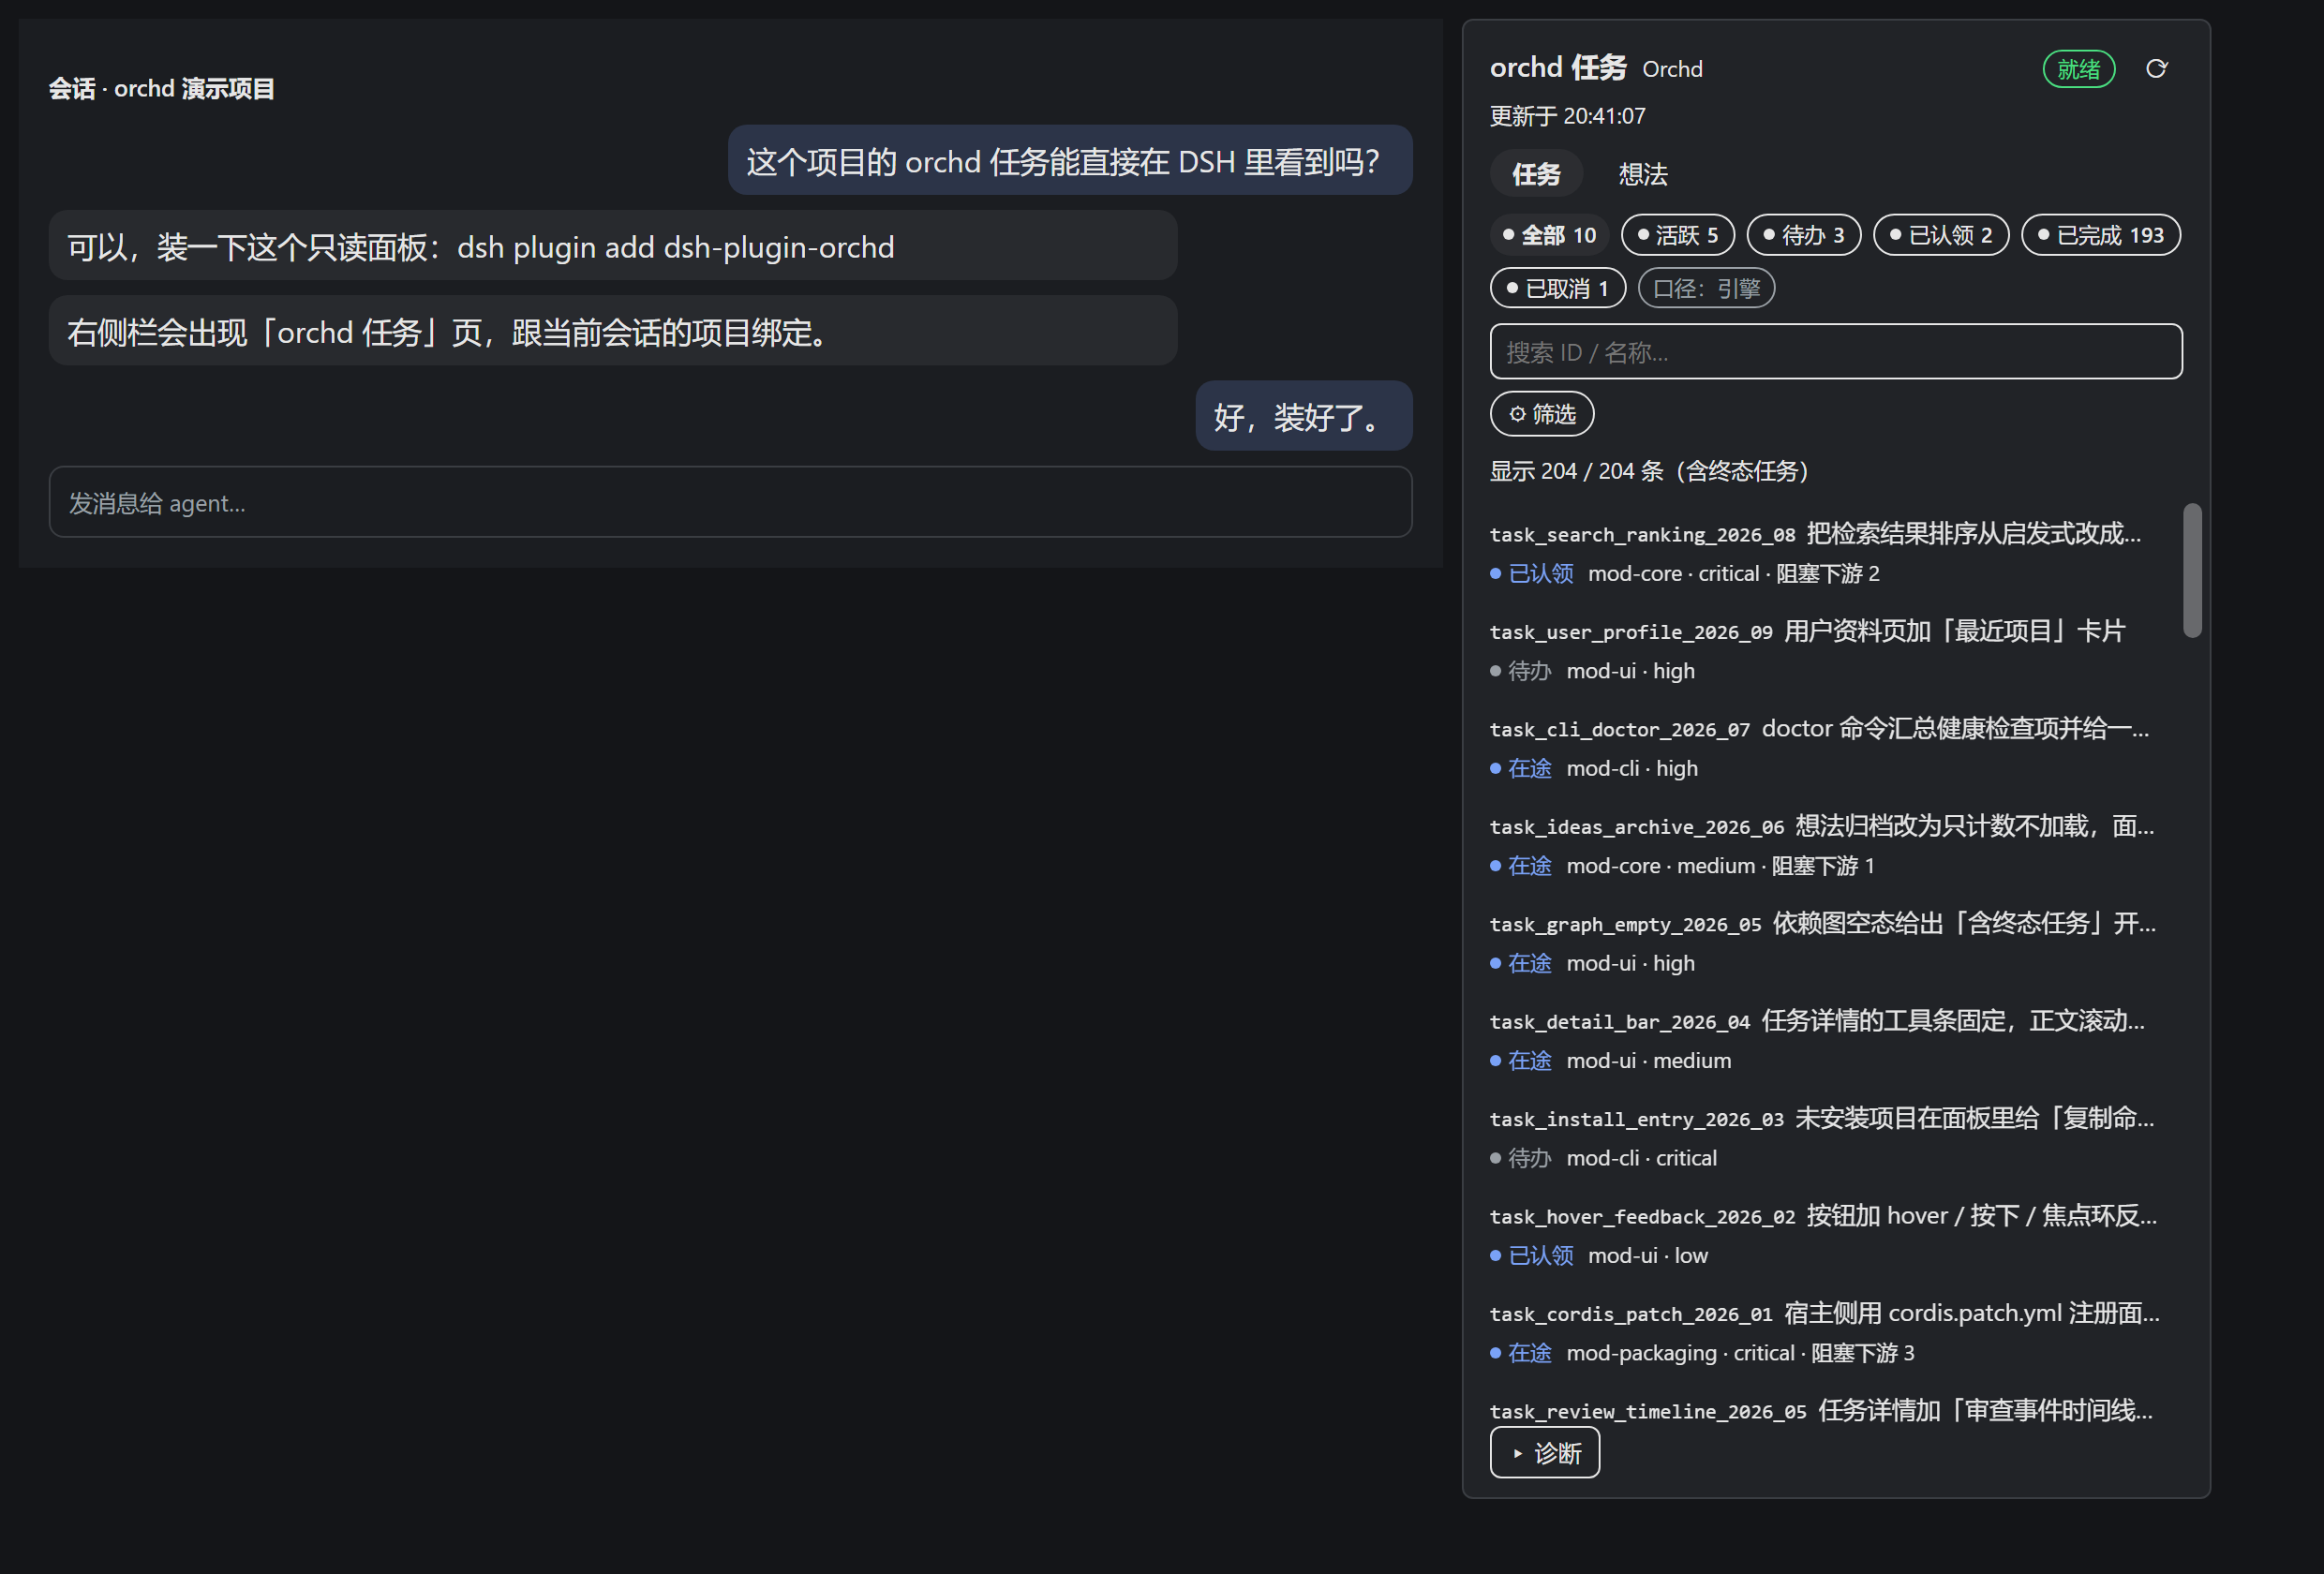Click the task list scrollbar thumb
The height and width of the screenshot is (1574, 2324).
2192,570
